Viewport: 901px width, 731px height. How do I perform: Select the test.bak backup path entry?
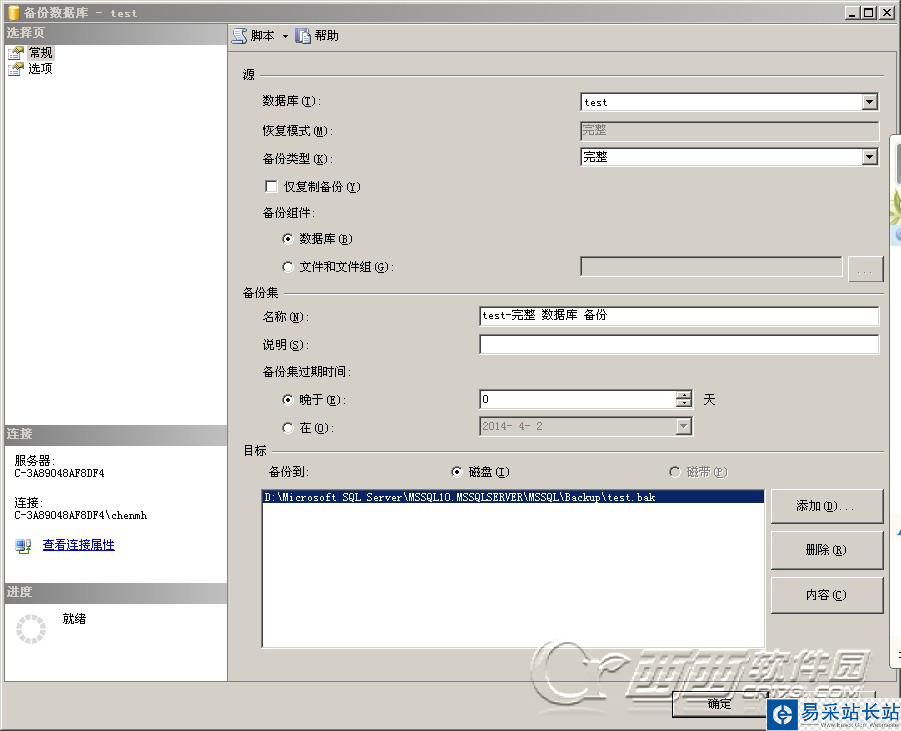[x=513, y=497]
